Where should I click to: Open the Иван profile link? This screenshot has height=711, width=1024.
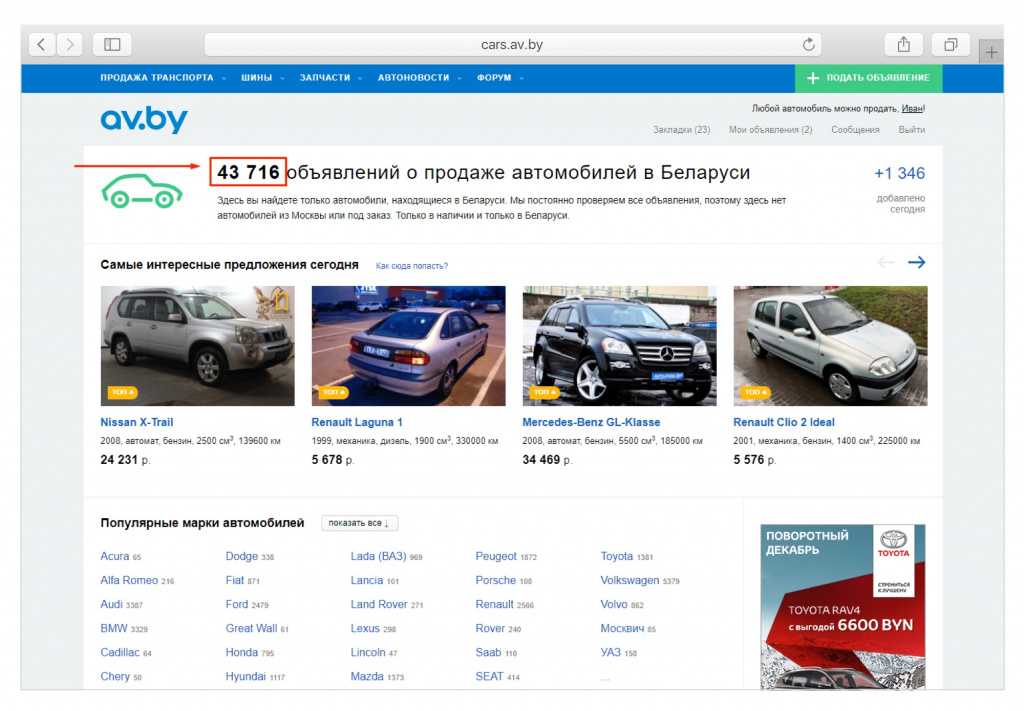coord(912,108)
